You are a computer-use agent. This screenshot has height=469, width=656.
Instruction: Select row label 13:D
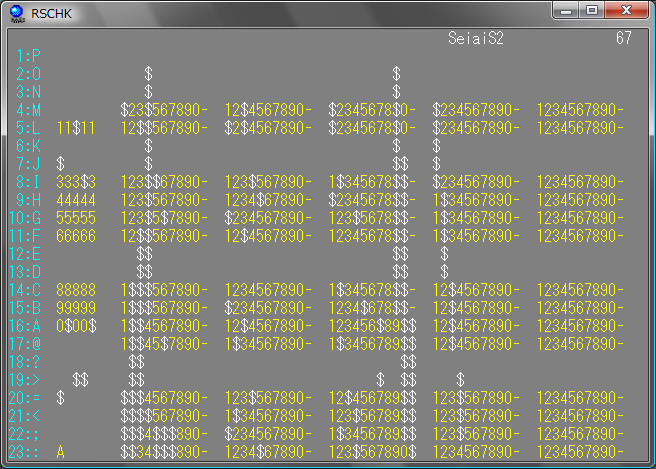25,272
